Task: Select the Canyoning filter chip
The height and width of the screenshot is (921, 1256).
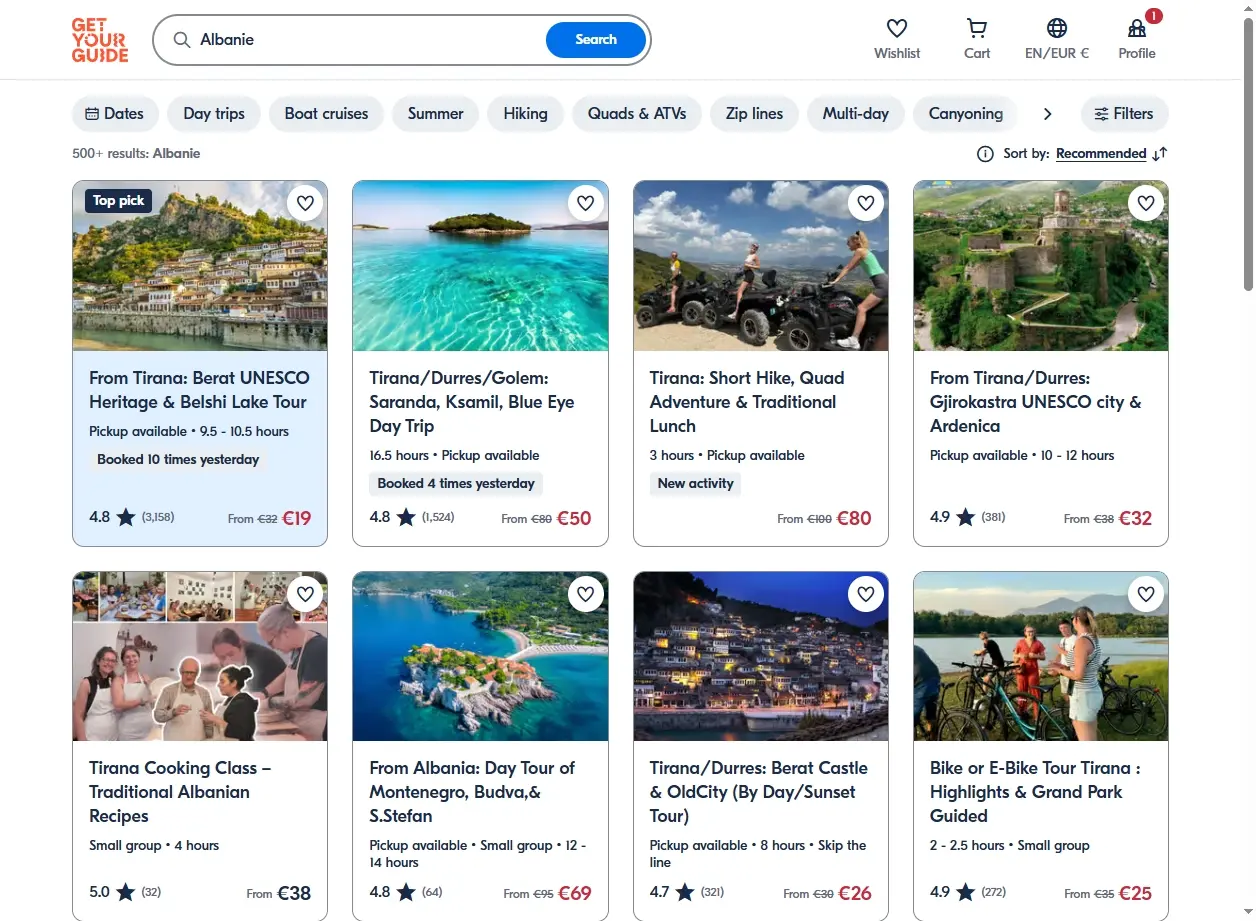Action: pyautogui.click(x=966, y=114)
